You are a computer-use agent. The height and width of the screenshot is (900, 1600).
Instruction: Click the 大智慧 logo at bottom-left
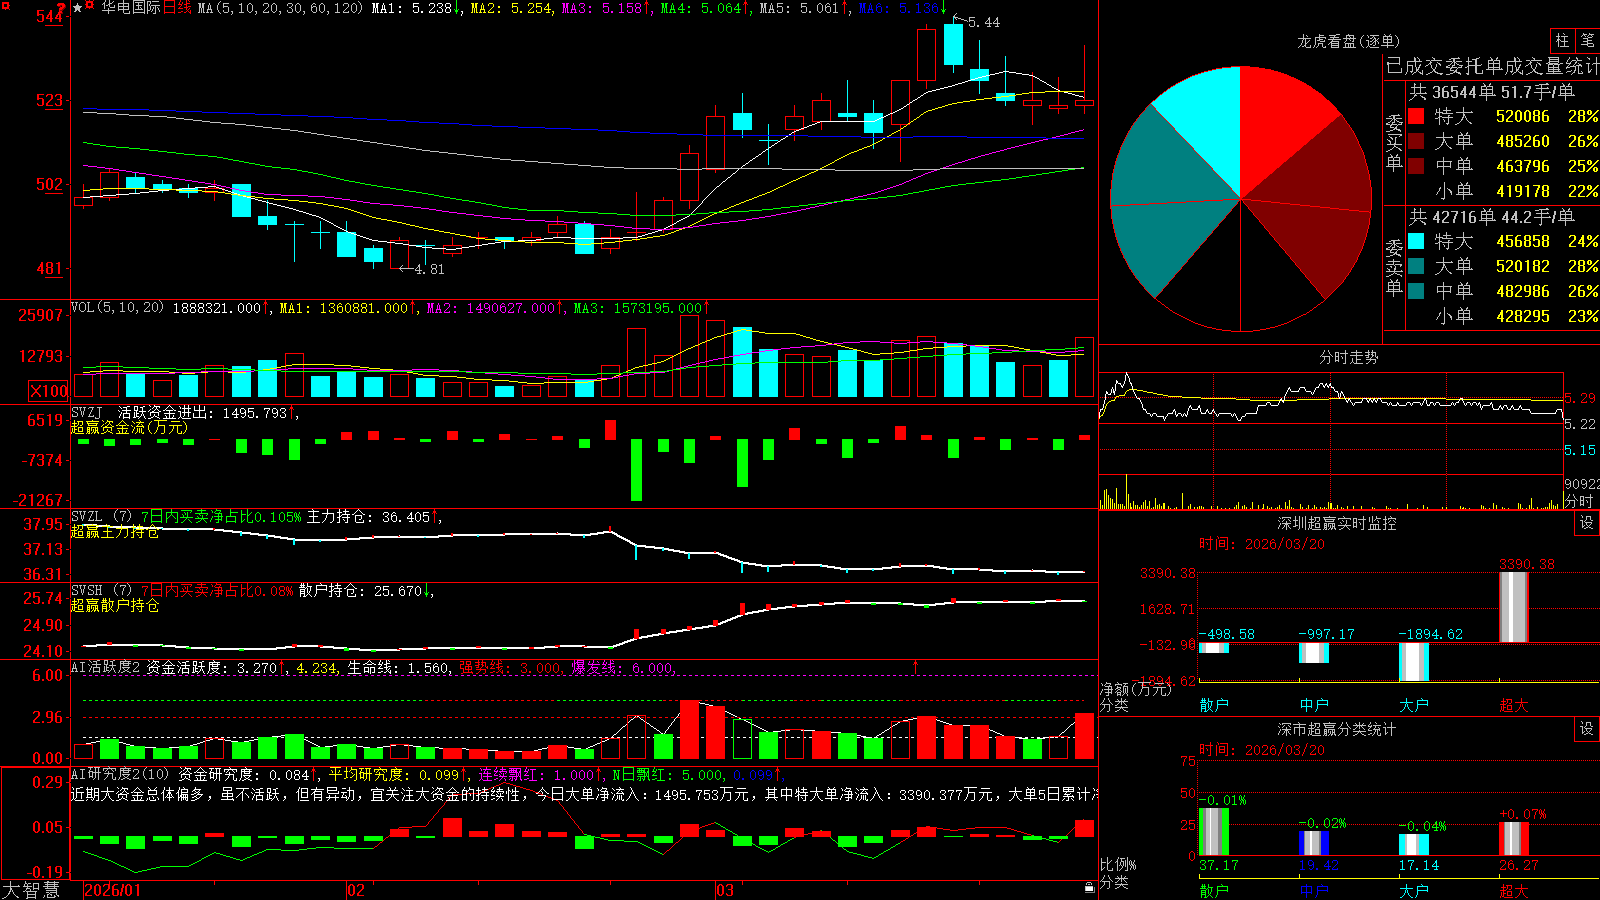click(x=30, y=890)
